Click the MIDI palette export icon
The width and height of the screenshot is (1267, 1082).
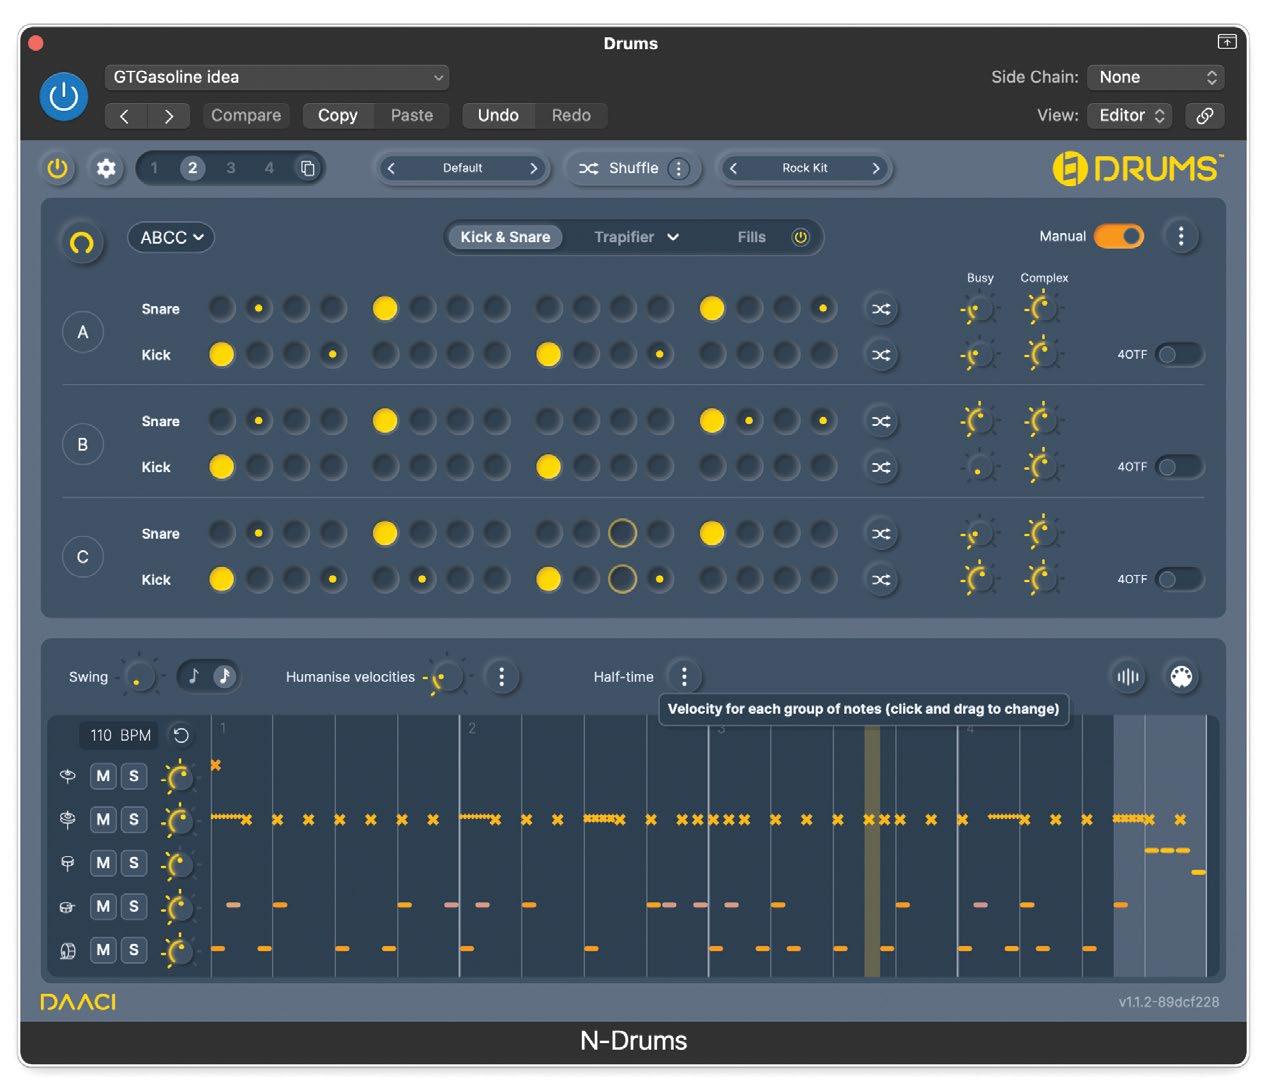[x=1181, y=677]
